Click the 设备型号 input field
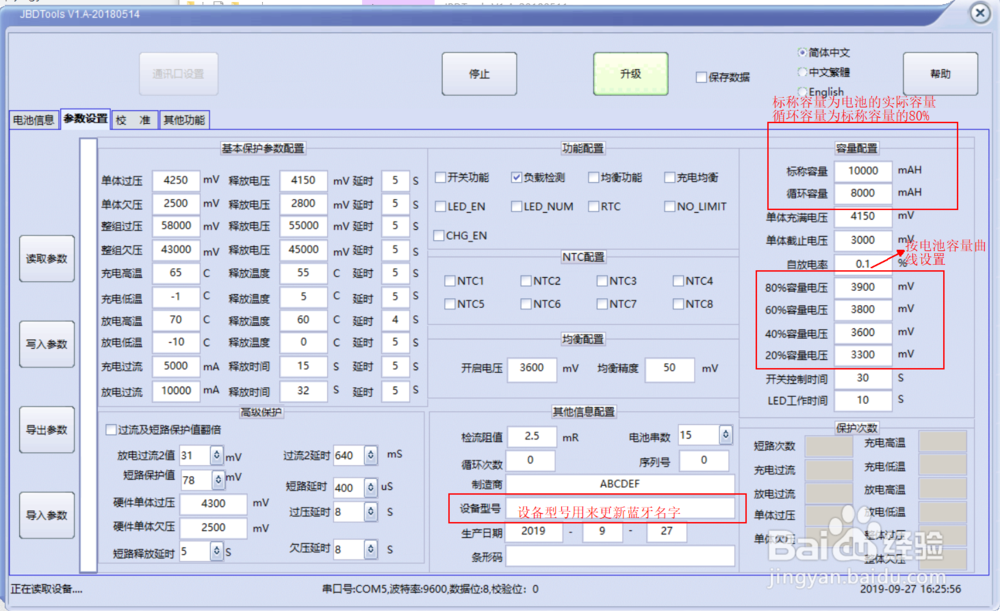The width and height of the screenshot is (1000, 611). click(x=620, y=508)
